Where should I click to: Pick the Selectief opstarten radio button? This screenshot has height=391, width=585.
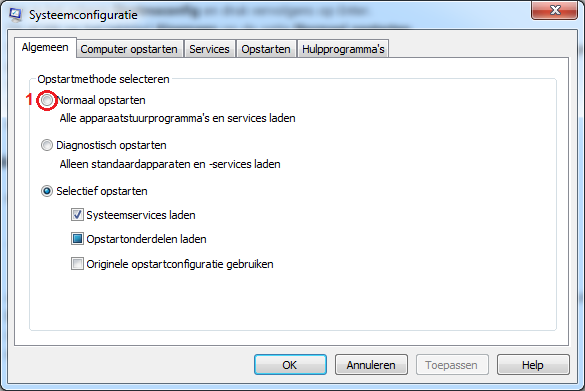(x=47, y=191)
